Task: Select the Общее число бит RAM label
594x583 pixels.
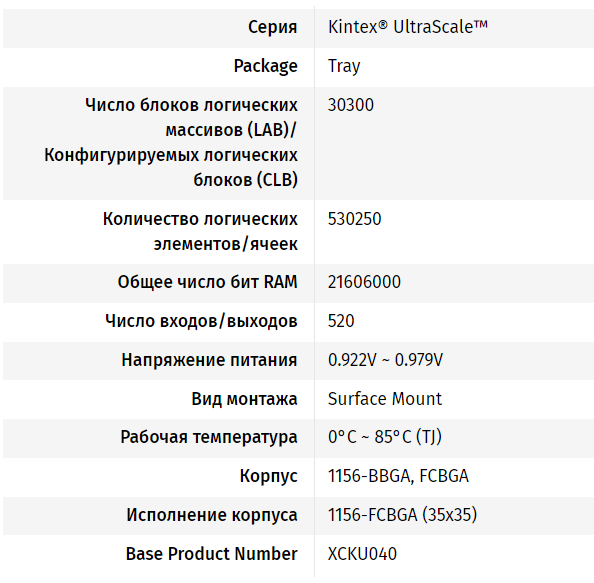Action: point(208,282)
